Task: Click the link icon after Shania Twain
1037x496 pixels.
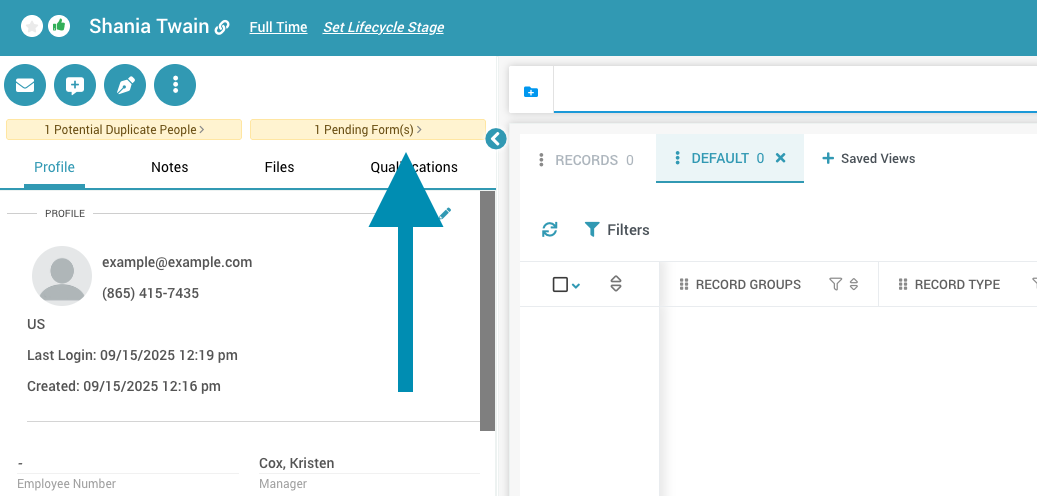Action: (222, 27)
